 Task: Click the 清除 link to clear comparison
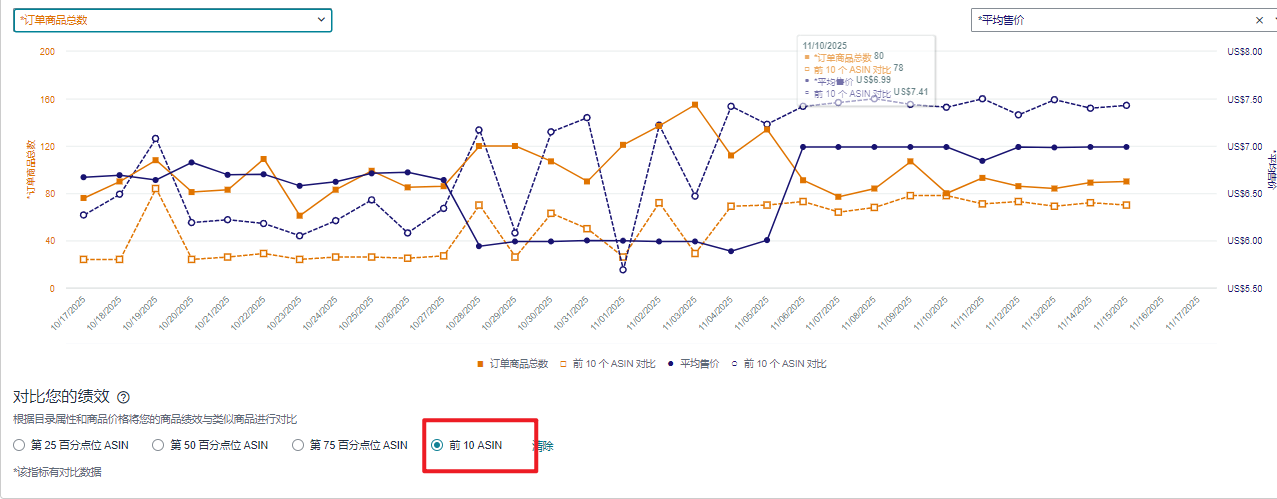click(543, 446)
